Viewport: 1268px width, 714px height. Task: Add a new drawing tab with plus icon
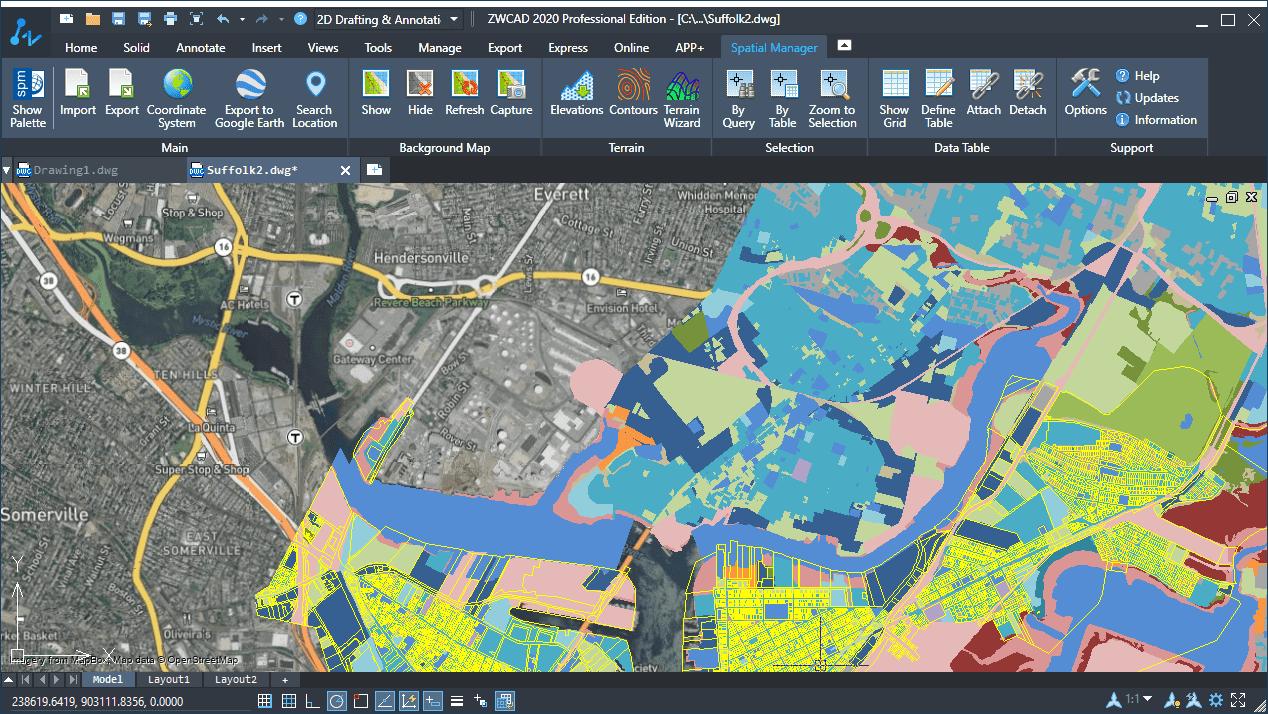click(x=374, y=170)
